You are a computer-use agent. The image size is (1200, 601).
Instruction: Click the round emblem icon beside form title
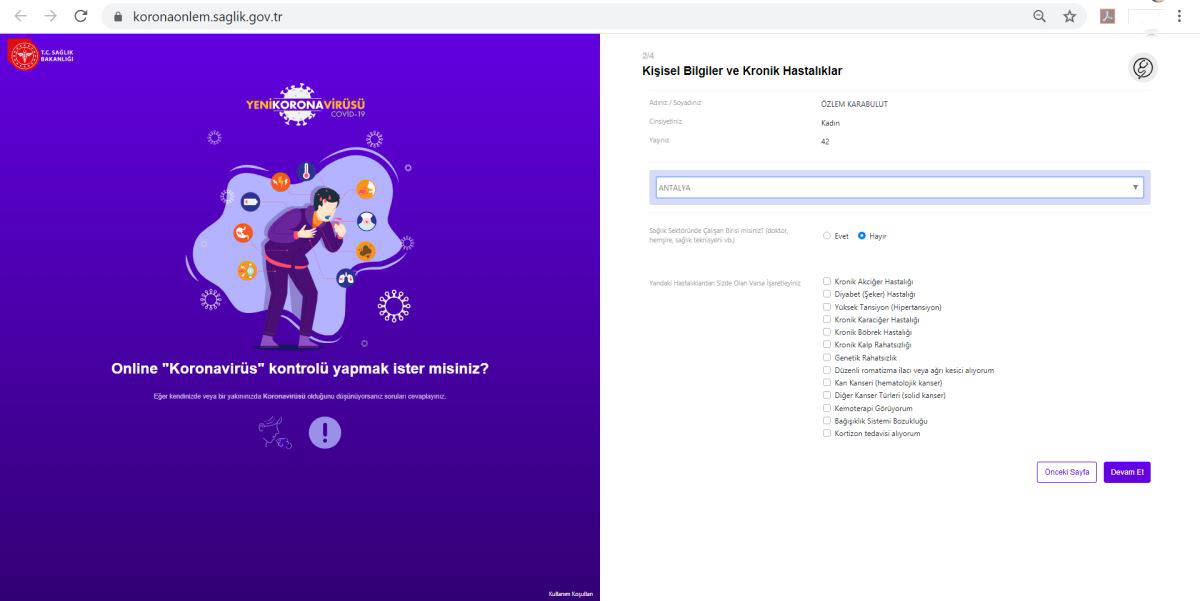[1142, 68]
